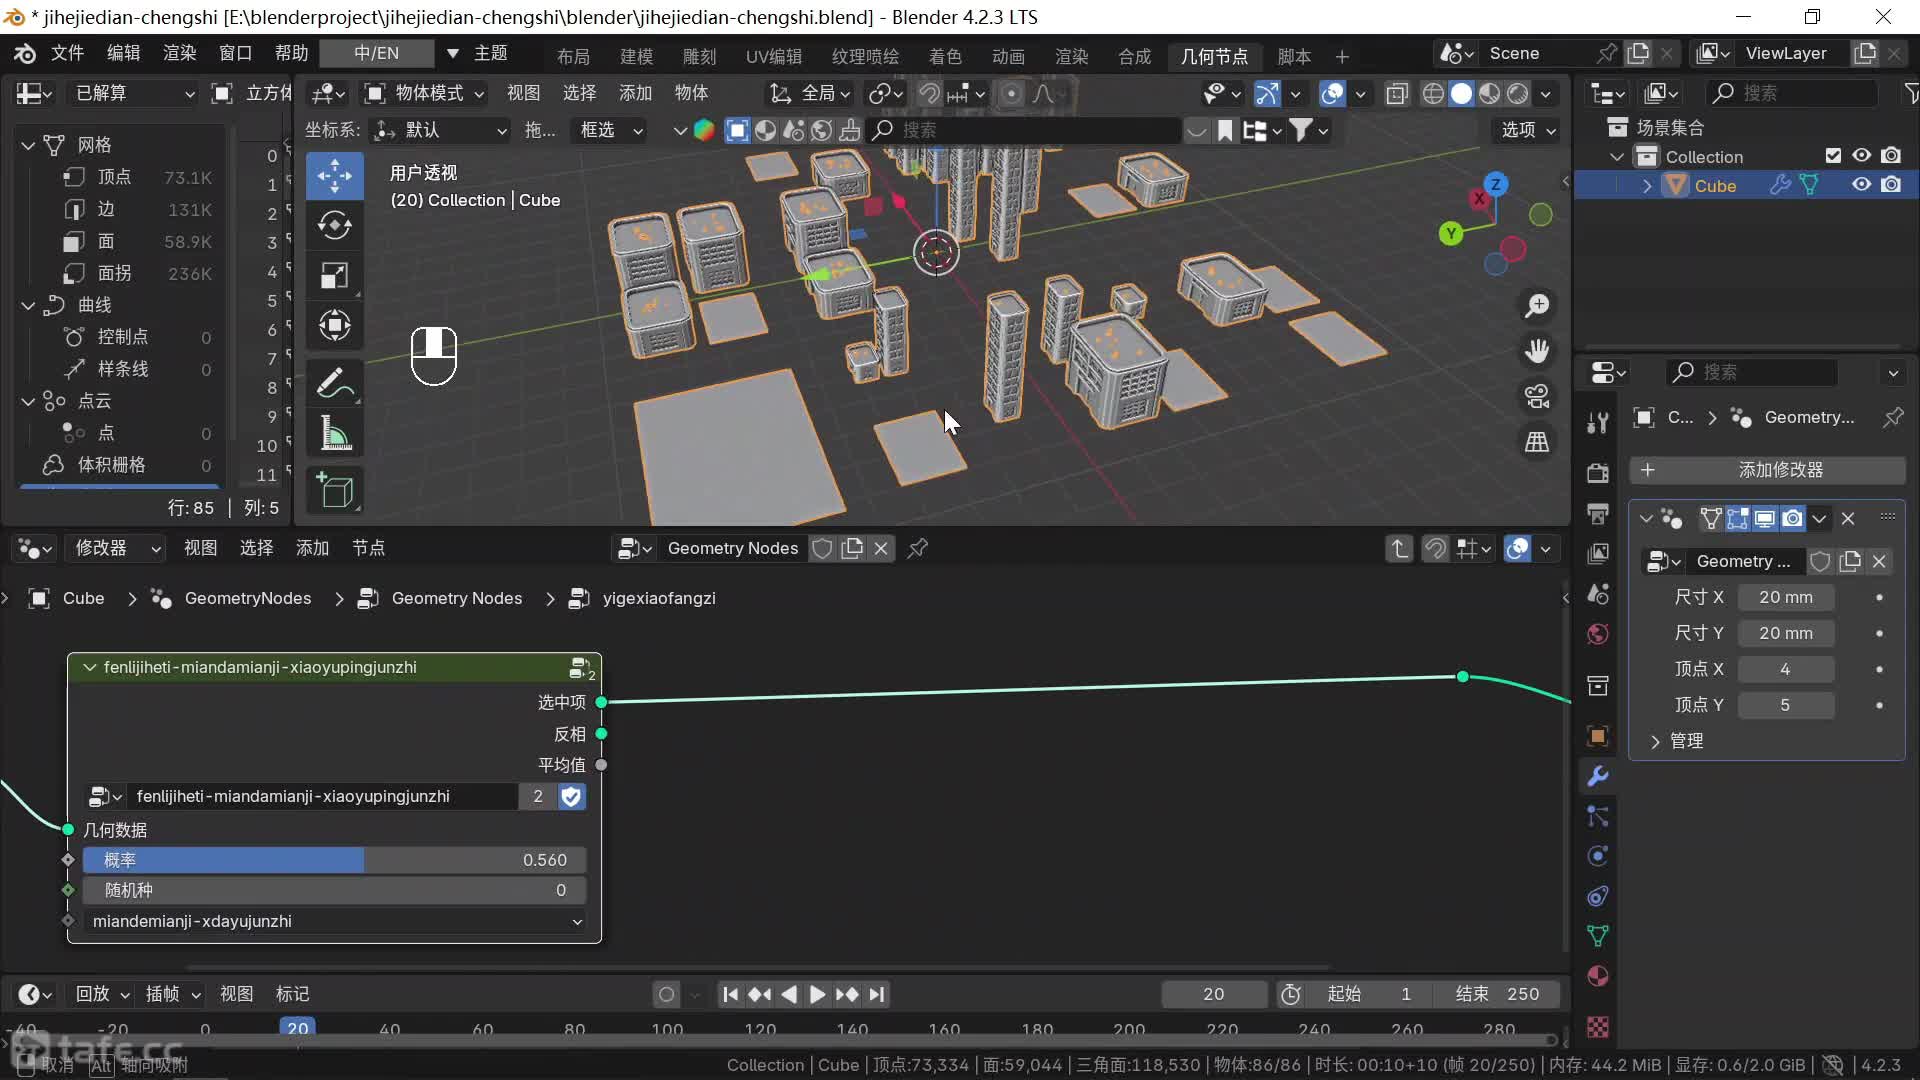Select the Scale tool

click(334, 276)
